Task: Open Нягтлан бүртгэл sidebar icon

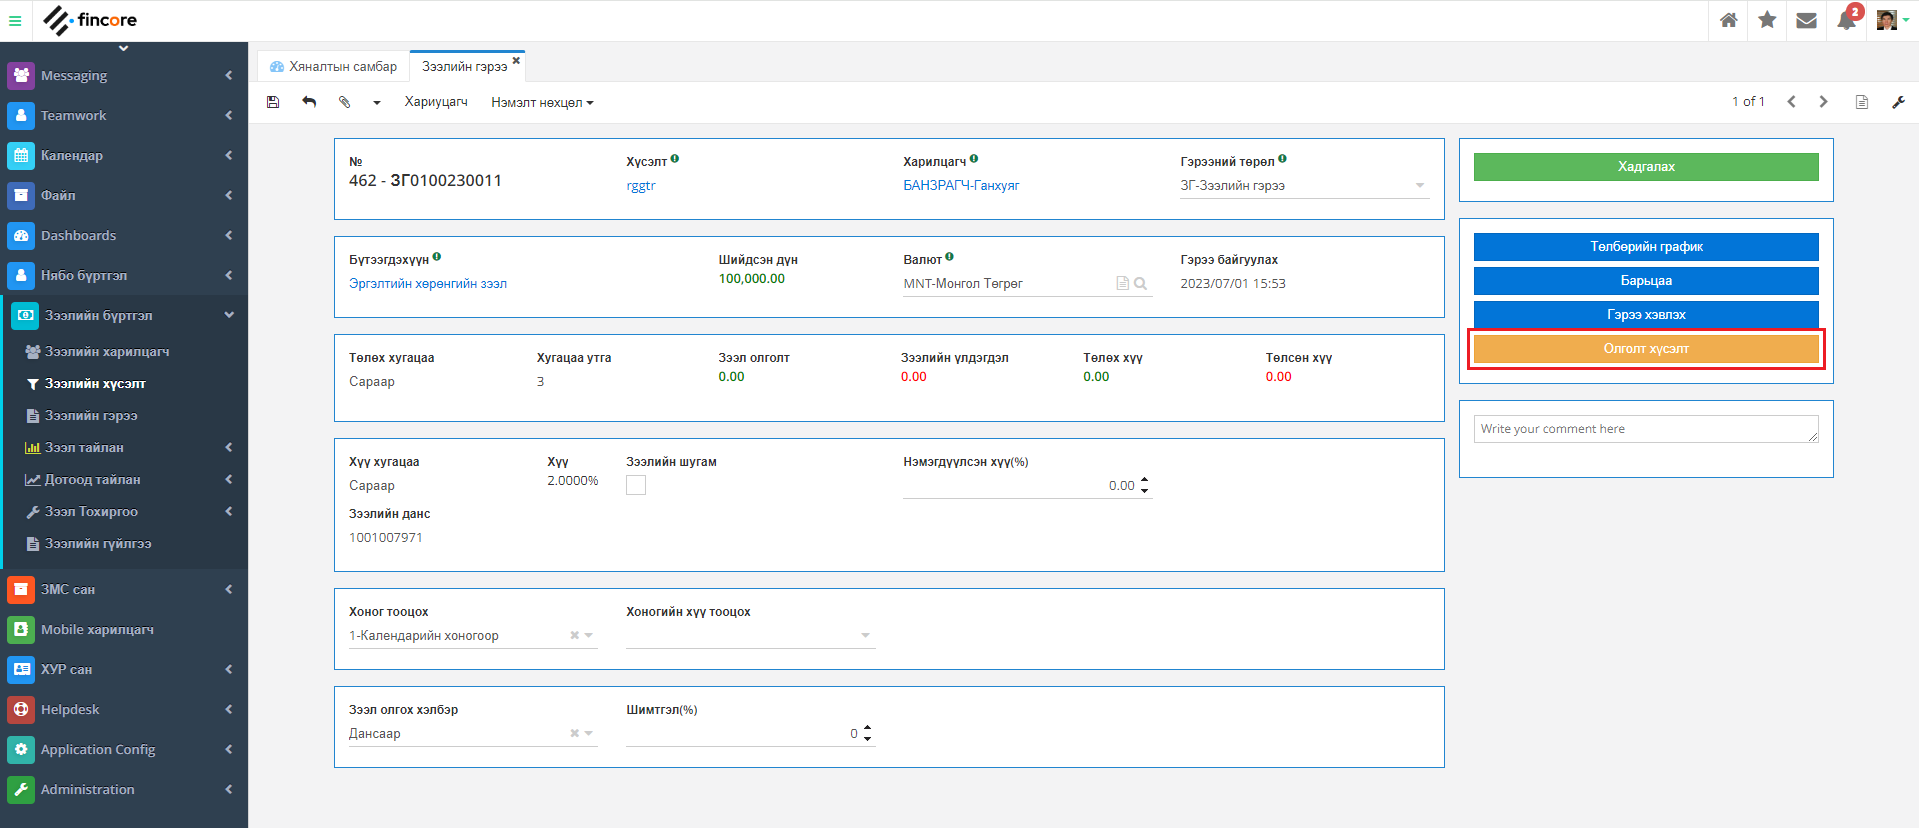Action: click(21, 276)
